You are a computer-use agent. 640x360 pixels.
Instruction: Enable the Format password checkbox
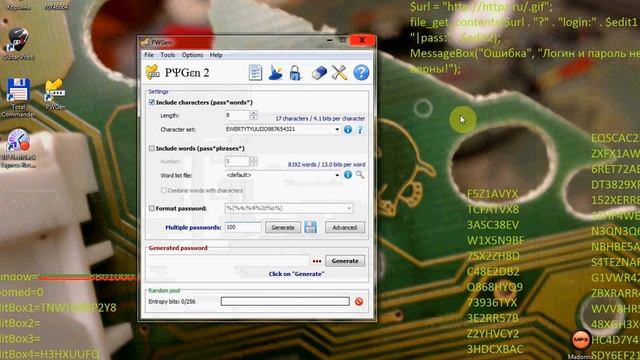pyautogui.click(x=151, y=208)
